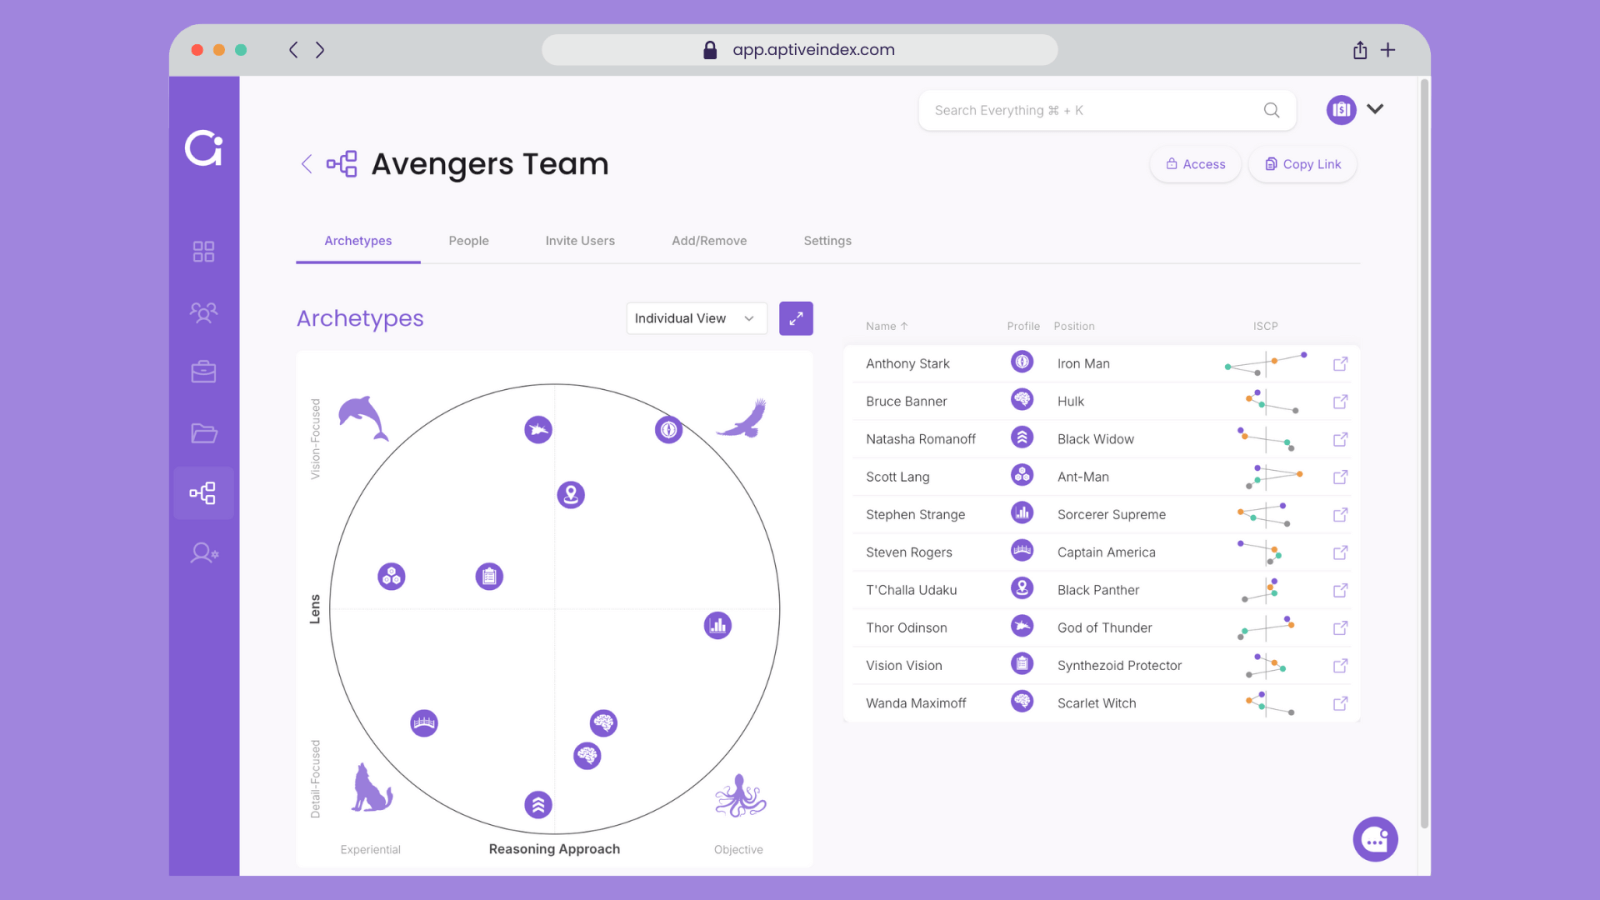The image size is (1600, 900).
Task: Click the share icon in browser toolbar
Action: [x=1359, y=50]
